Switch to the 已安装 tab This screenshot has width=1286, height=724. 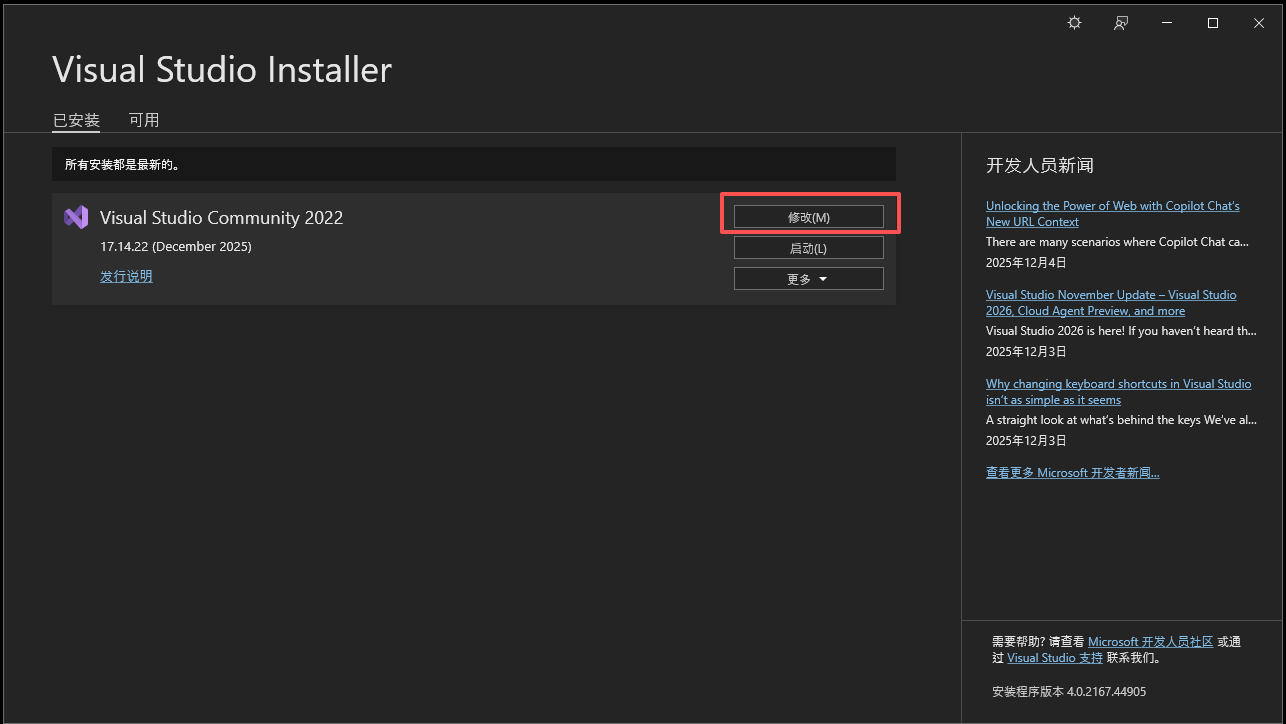76,120
